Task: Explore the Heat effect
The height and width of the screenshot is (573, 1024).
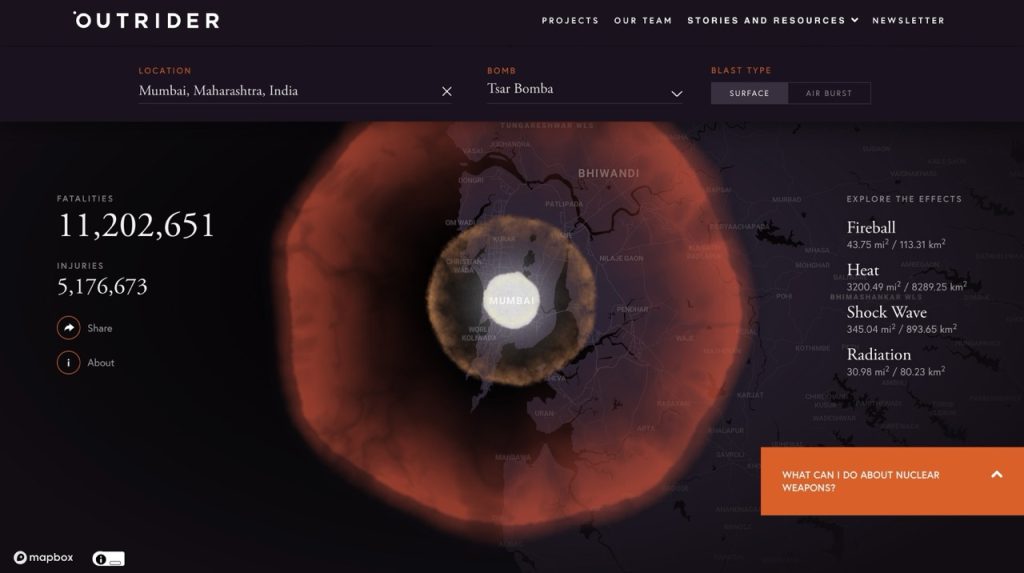Action: click(863, 270)
